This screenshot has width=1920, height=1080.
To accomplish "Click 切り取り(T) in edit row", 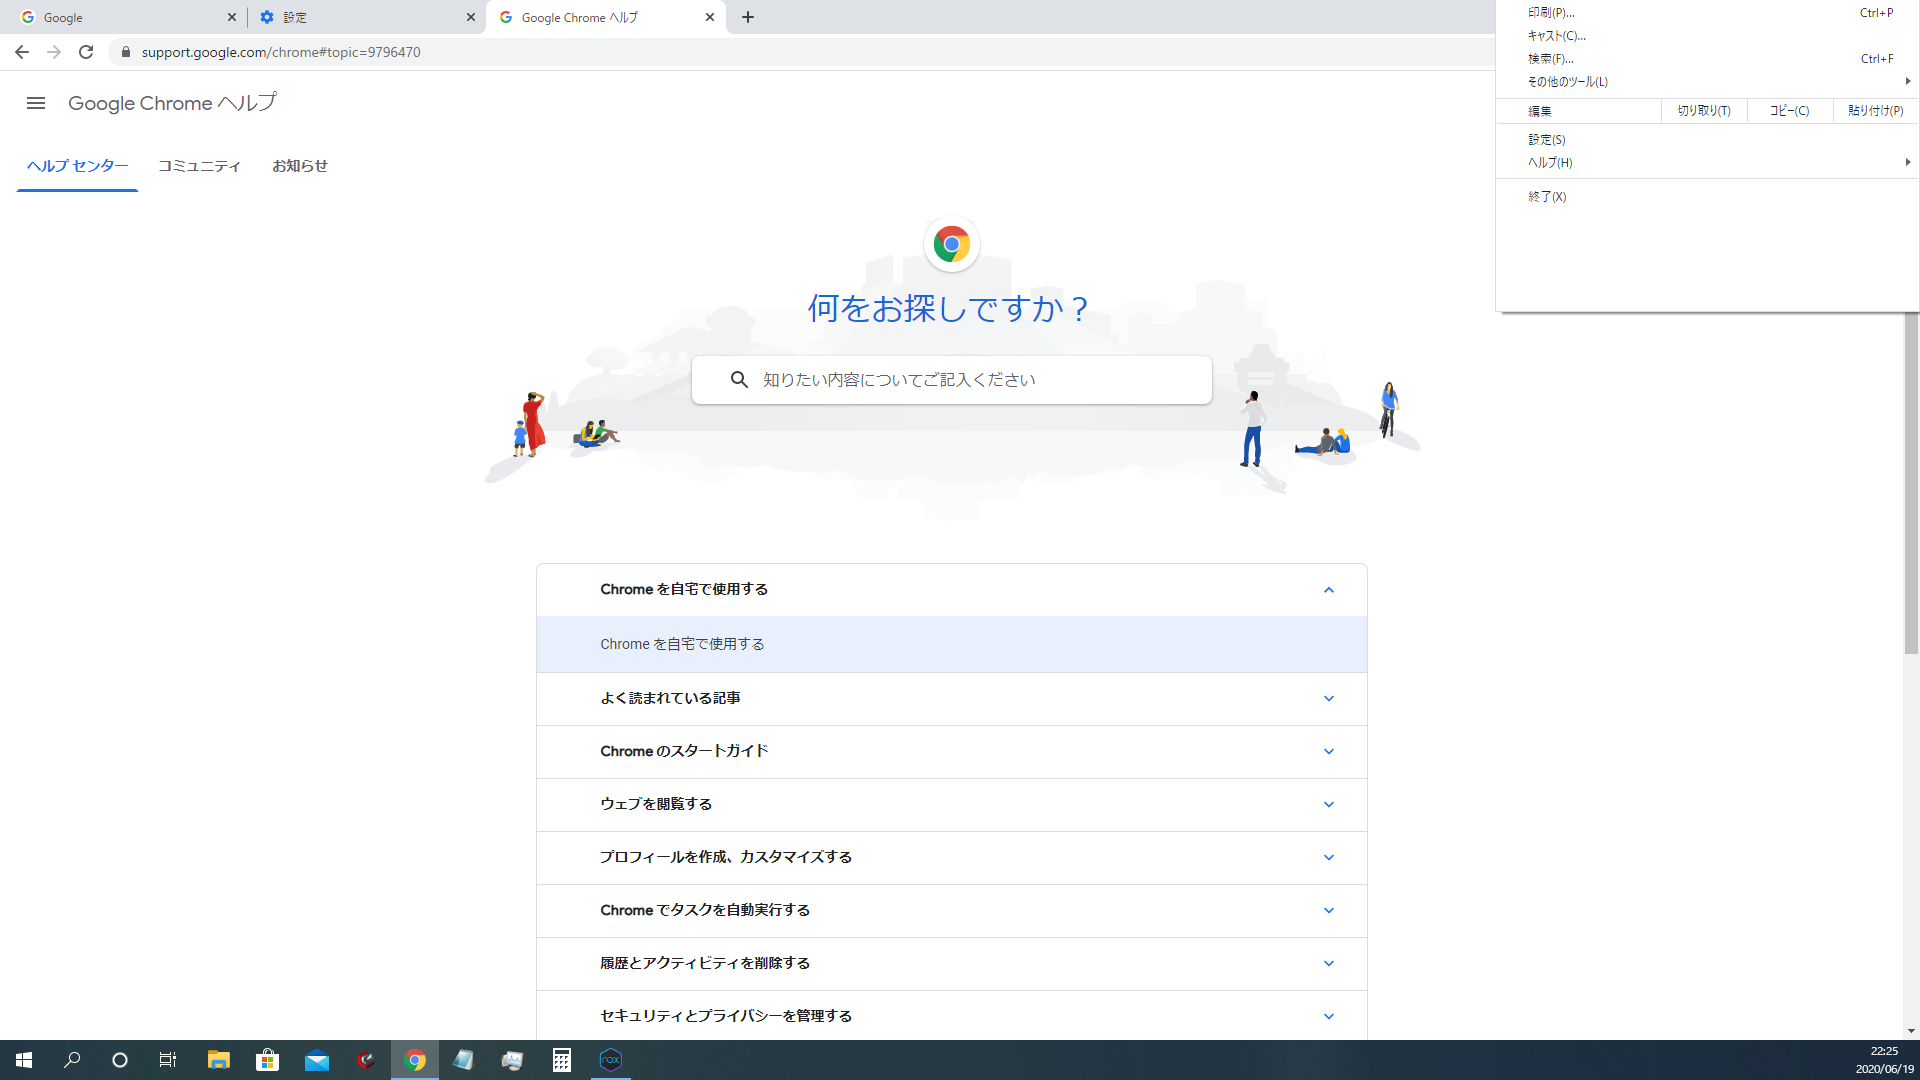I will (1704, 111).
